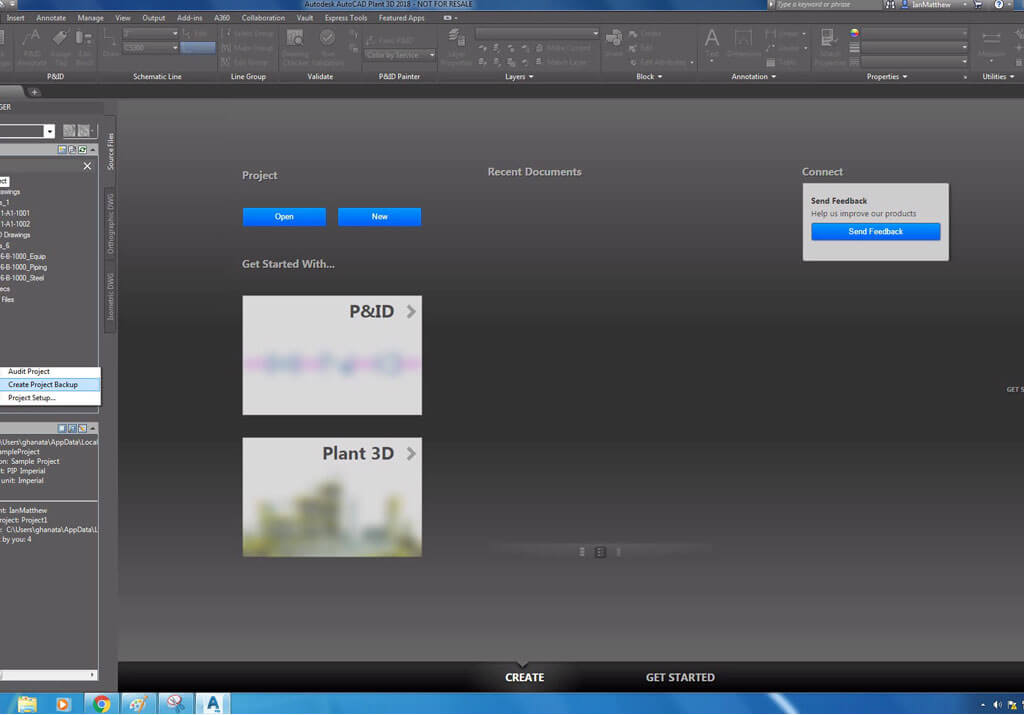Switch to the CREATE page at bottom
Screen dimensions: 1024x715
[x=524, y=678]
